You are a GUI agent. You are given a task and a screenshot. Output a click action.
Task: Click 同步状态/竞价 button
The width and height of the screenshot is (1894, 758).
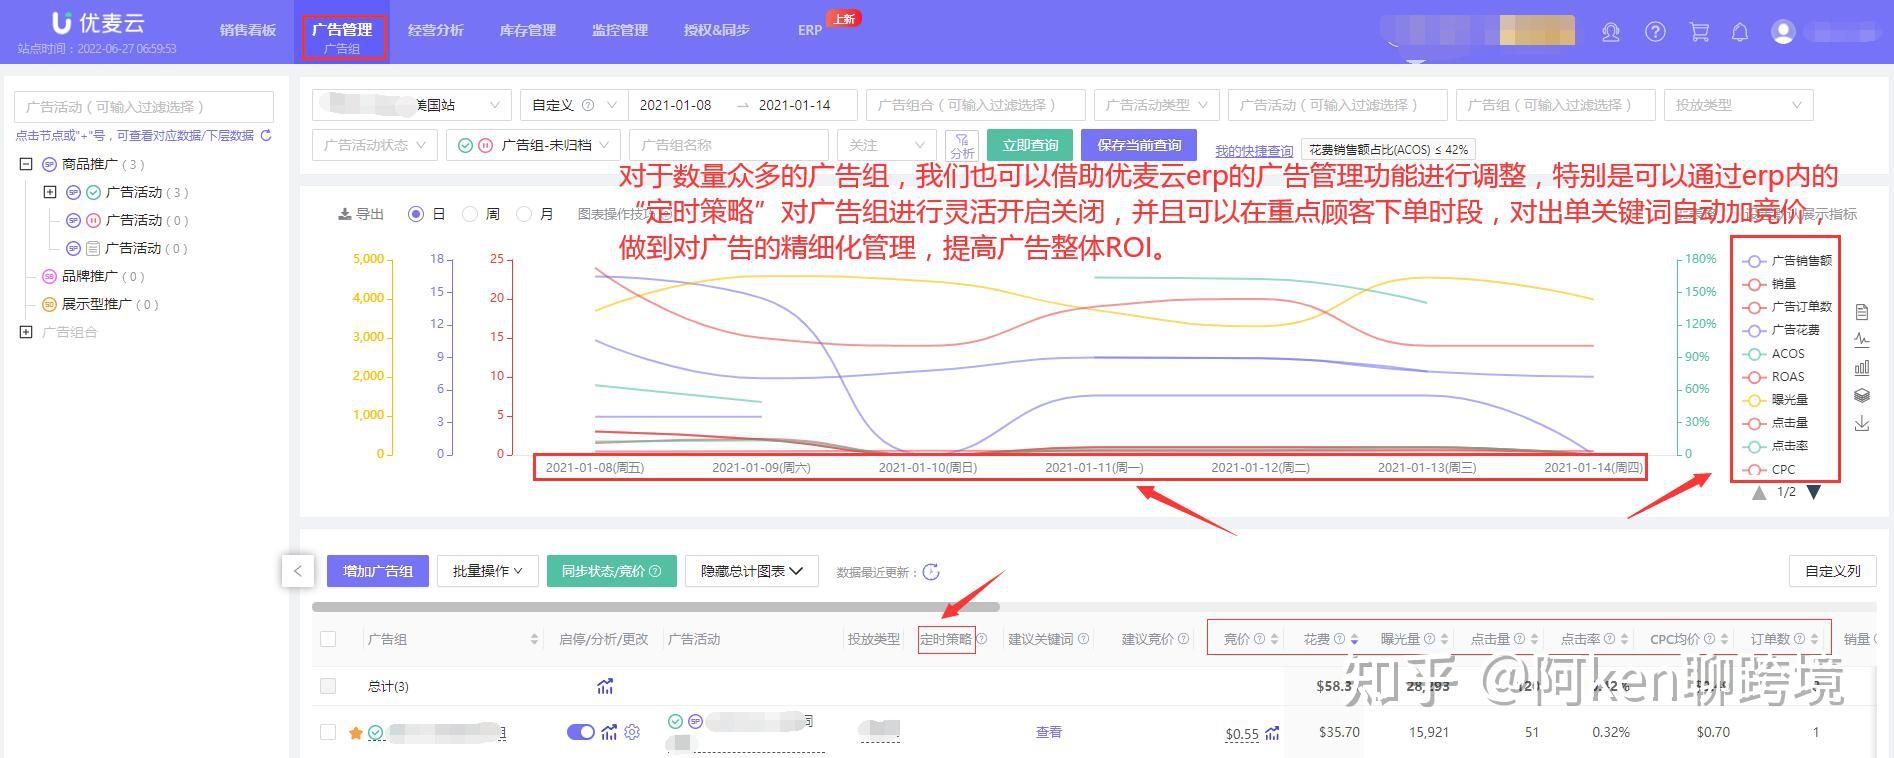611,571
